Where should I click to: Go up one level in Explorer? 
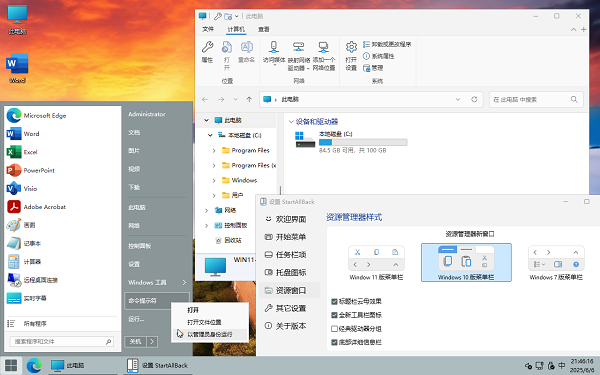pos(249,99)
